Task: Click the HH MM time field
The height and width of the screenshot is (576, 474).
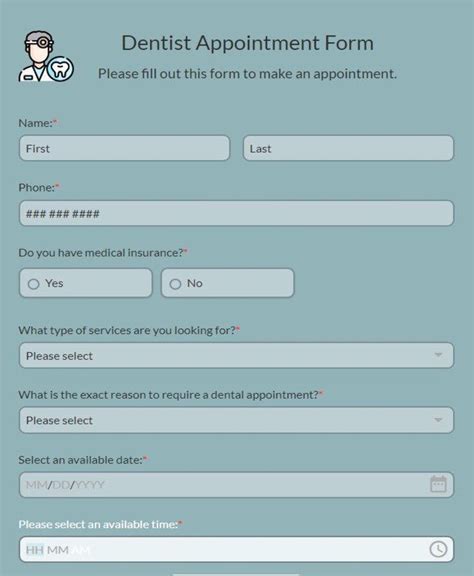Action: [236, 550]
